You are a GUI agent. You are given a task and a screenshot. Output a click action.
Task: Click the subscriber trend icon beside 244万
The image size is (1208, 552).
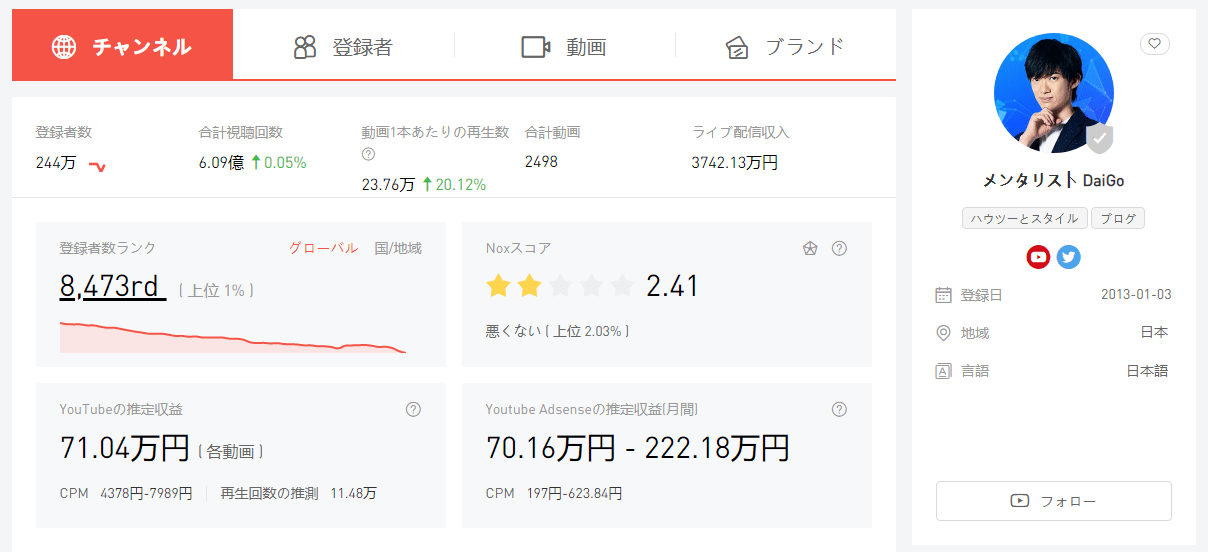coord(97,165)
